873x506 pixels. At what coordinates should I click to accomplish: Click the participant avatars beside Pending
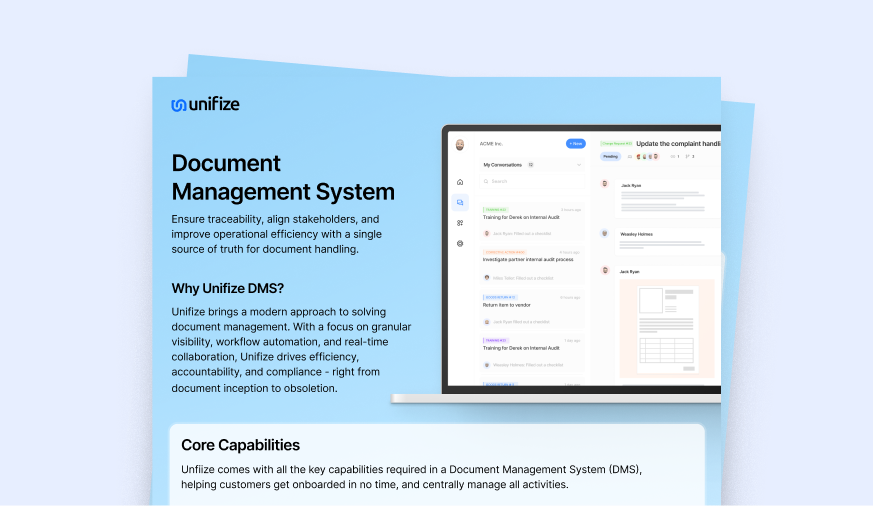(x=648, y=157)
